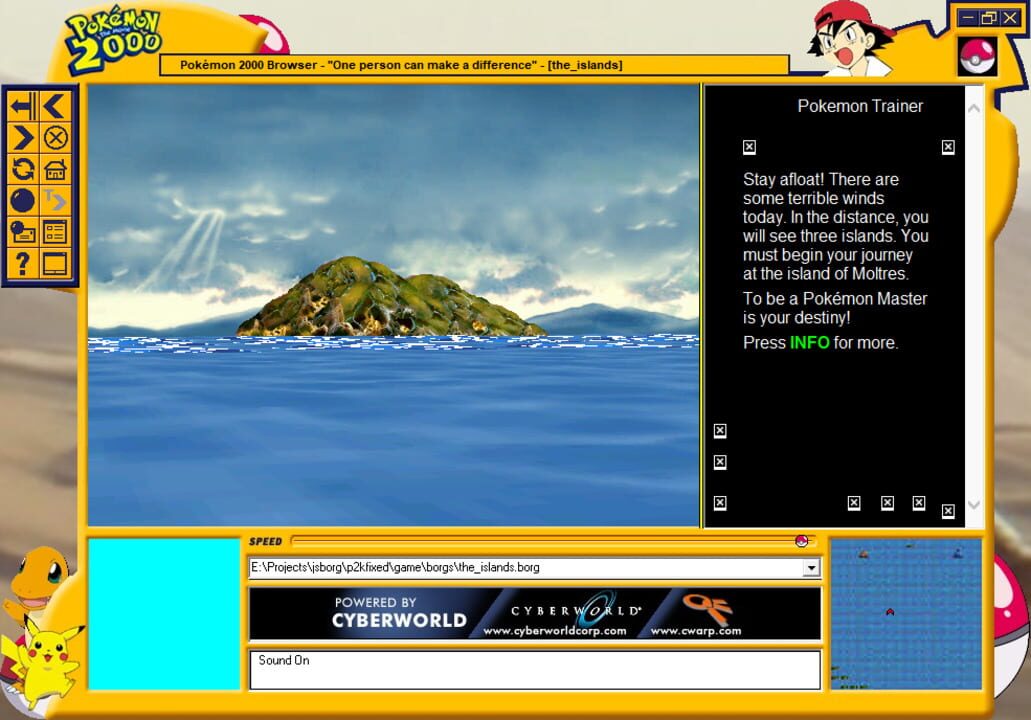Visit the Powered by Cyberworld banner

tap(535, 613)
